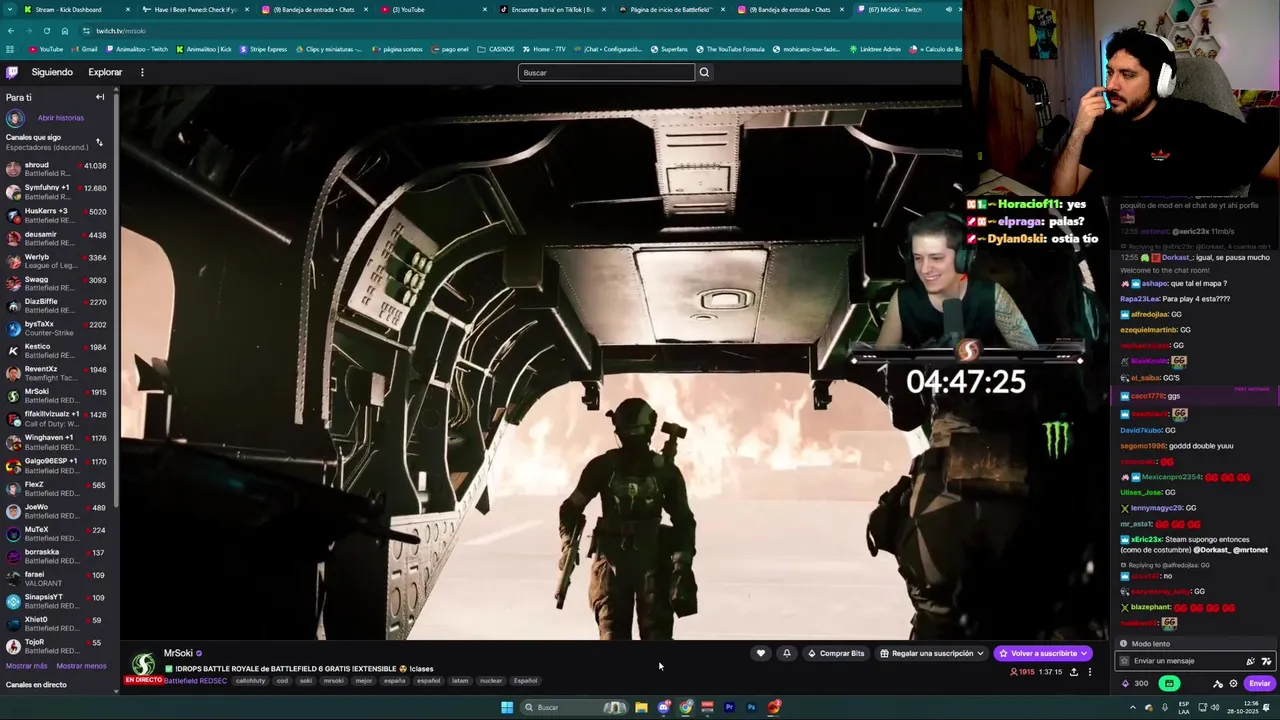Change followed channels sort order icon

coord(99,142)
